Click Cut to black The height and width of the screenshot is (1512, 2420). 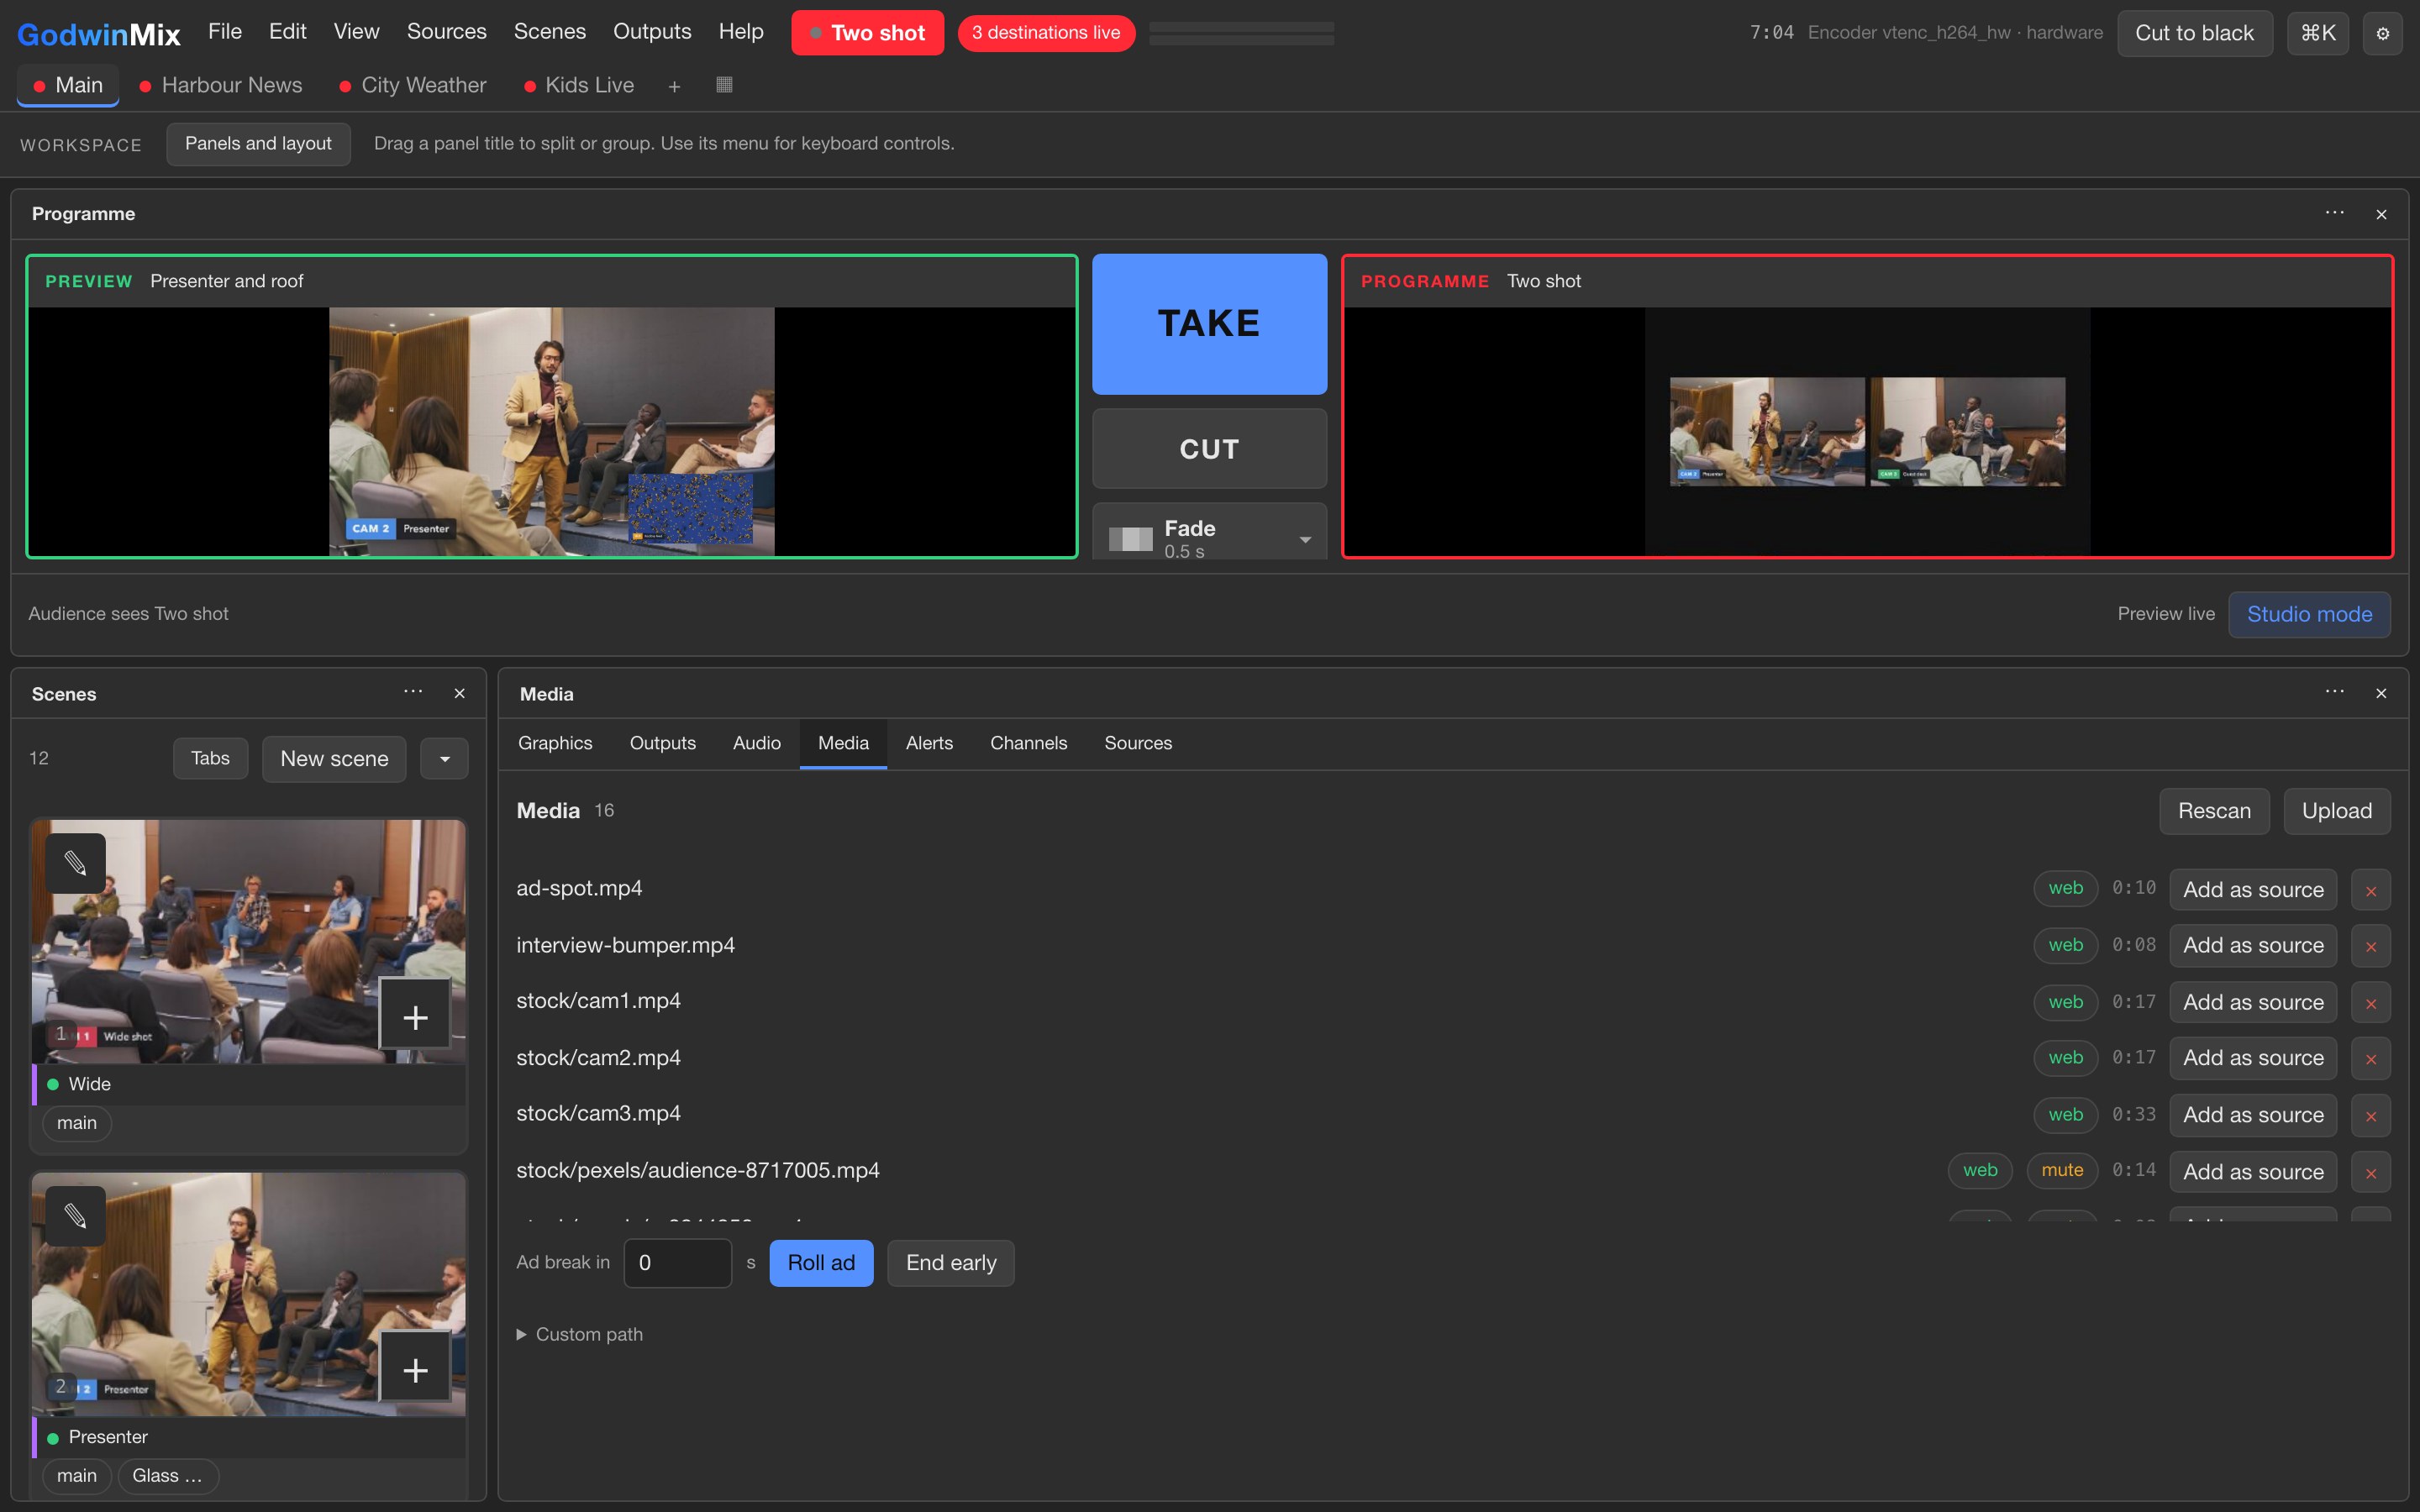tap(2194, 33)
